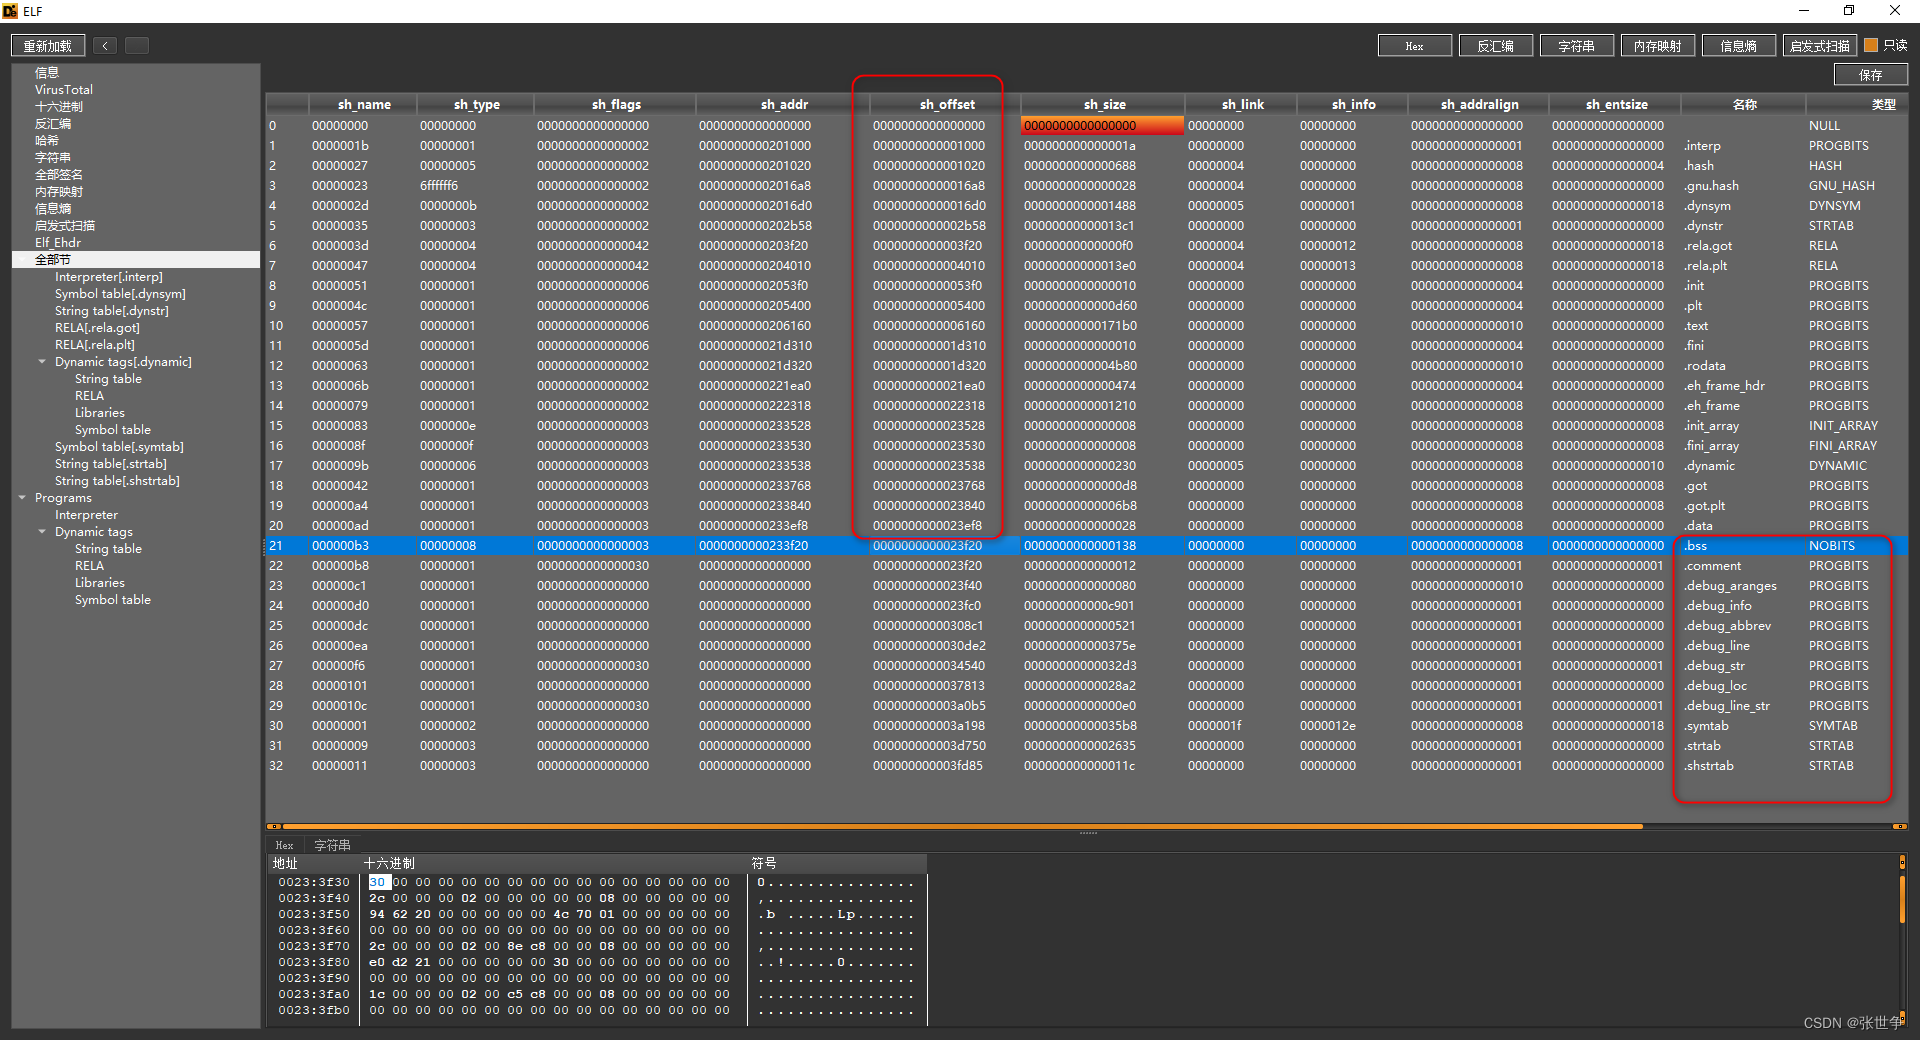Select Interpreter[.interp] tree item
This screenshot has height=1040, width=1920.
109,277
